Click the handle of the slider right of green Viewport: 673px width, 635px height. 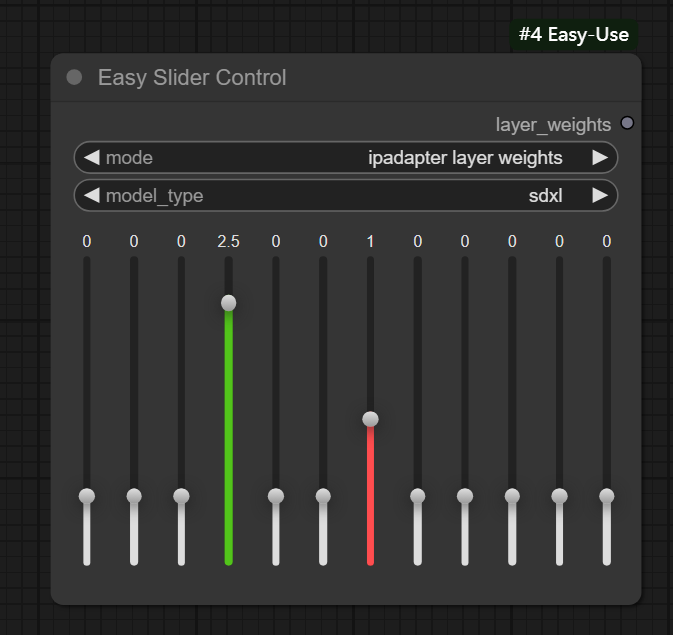pos(276,496)
